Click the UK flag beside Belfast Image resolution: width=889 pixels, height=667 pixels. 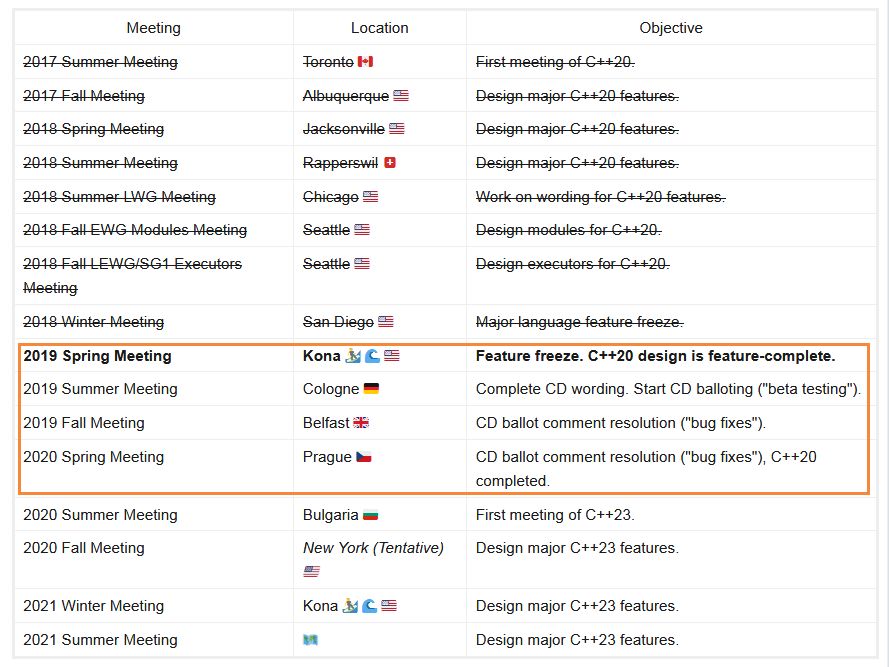(x=361, y=423)
